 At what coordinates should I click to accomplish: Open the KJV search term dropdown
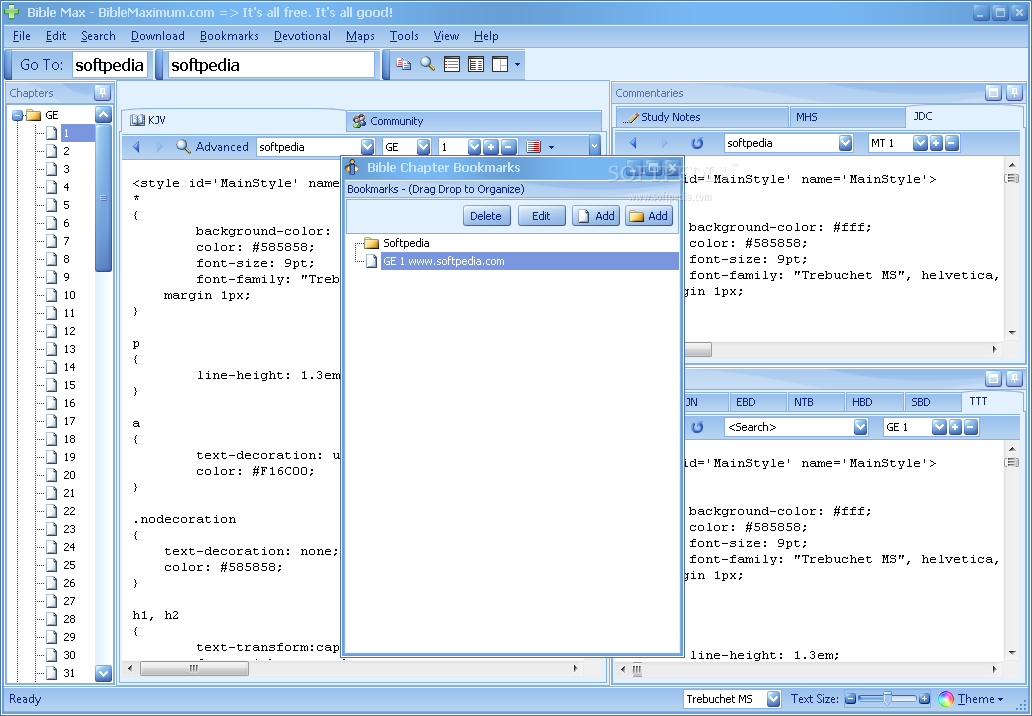[x=367, y=147]
